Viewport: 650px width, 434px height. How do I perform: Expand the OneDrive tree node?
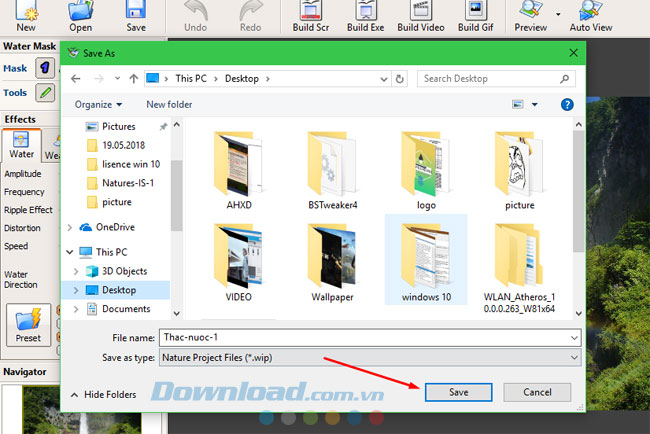coord(70,227)
